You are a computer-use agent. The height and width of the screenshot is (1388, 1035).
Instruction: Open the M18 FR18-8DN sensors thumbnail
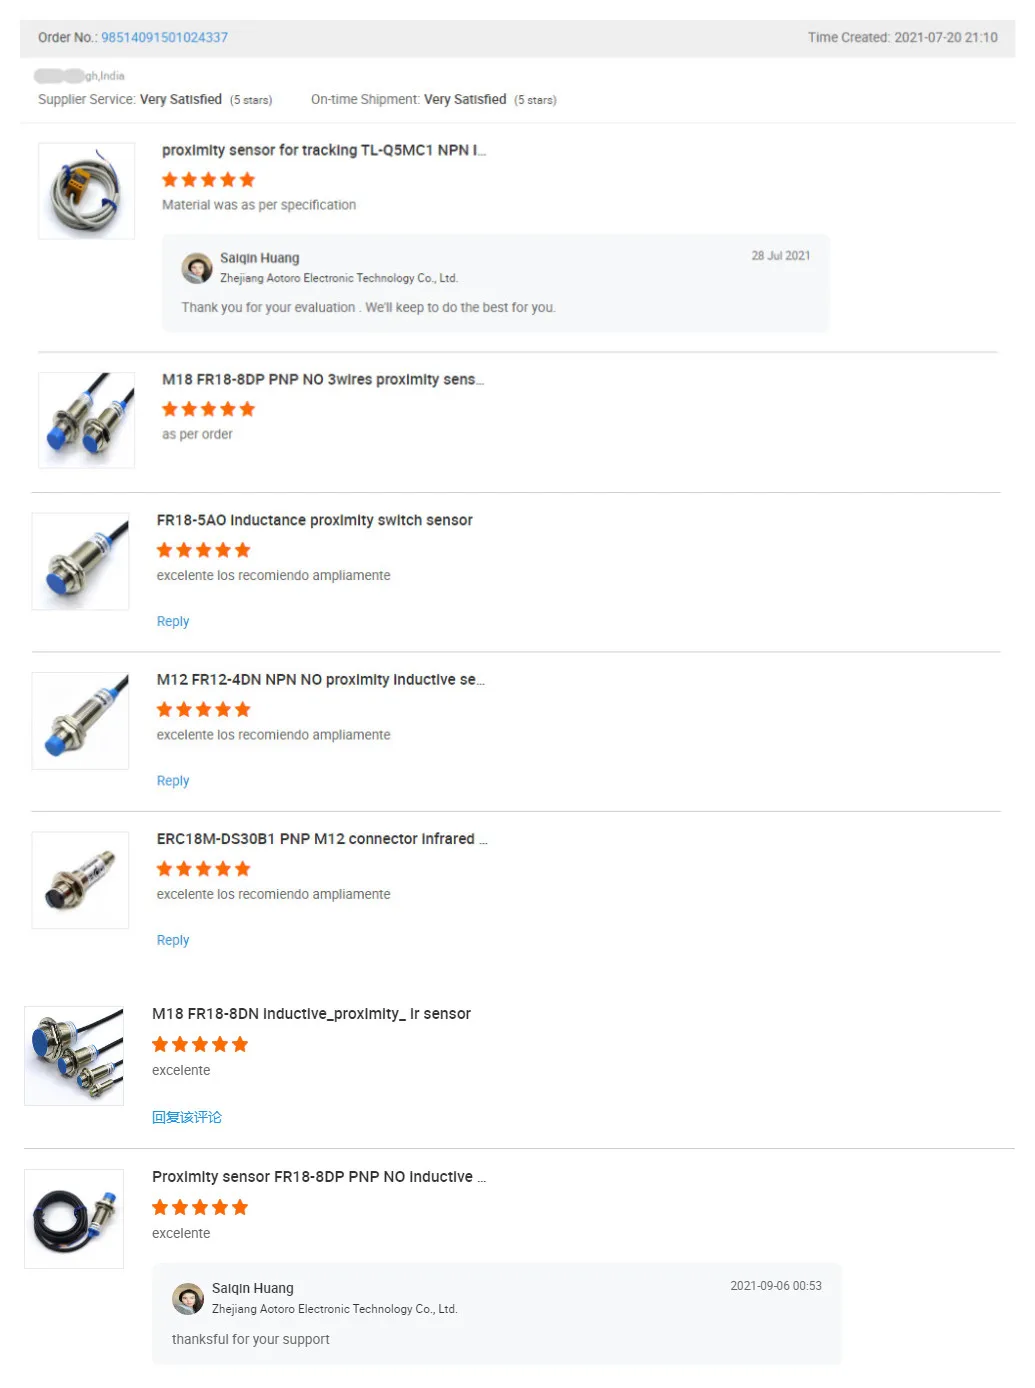[74, 1056]
